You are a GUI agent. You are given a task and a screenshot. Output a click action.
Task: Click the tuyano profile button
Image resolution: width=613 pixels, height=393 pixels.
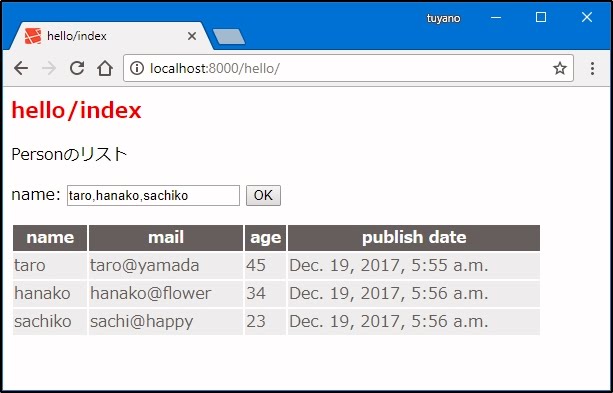pos(443,18)
